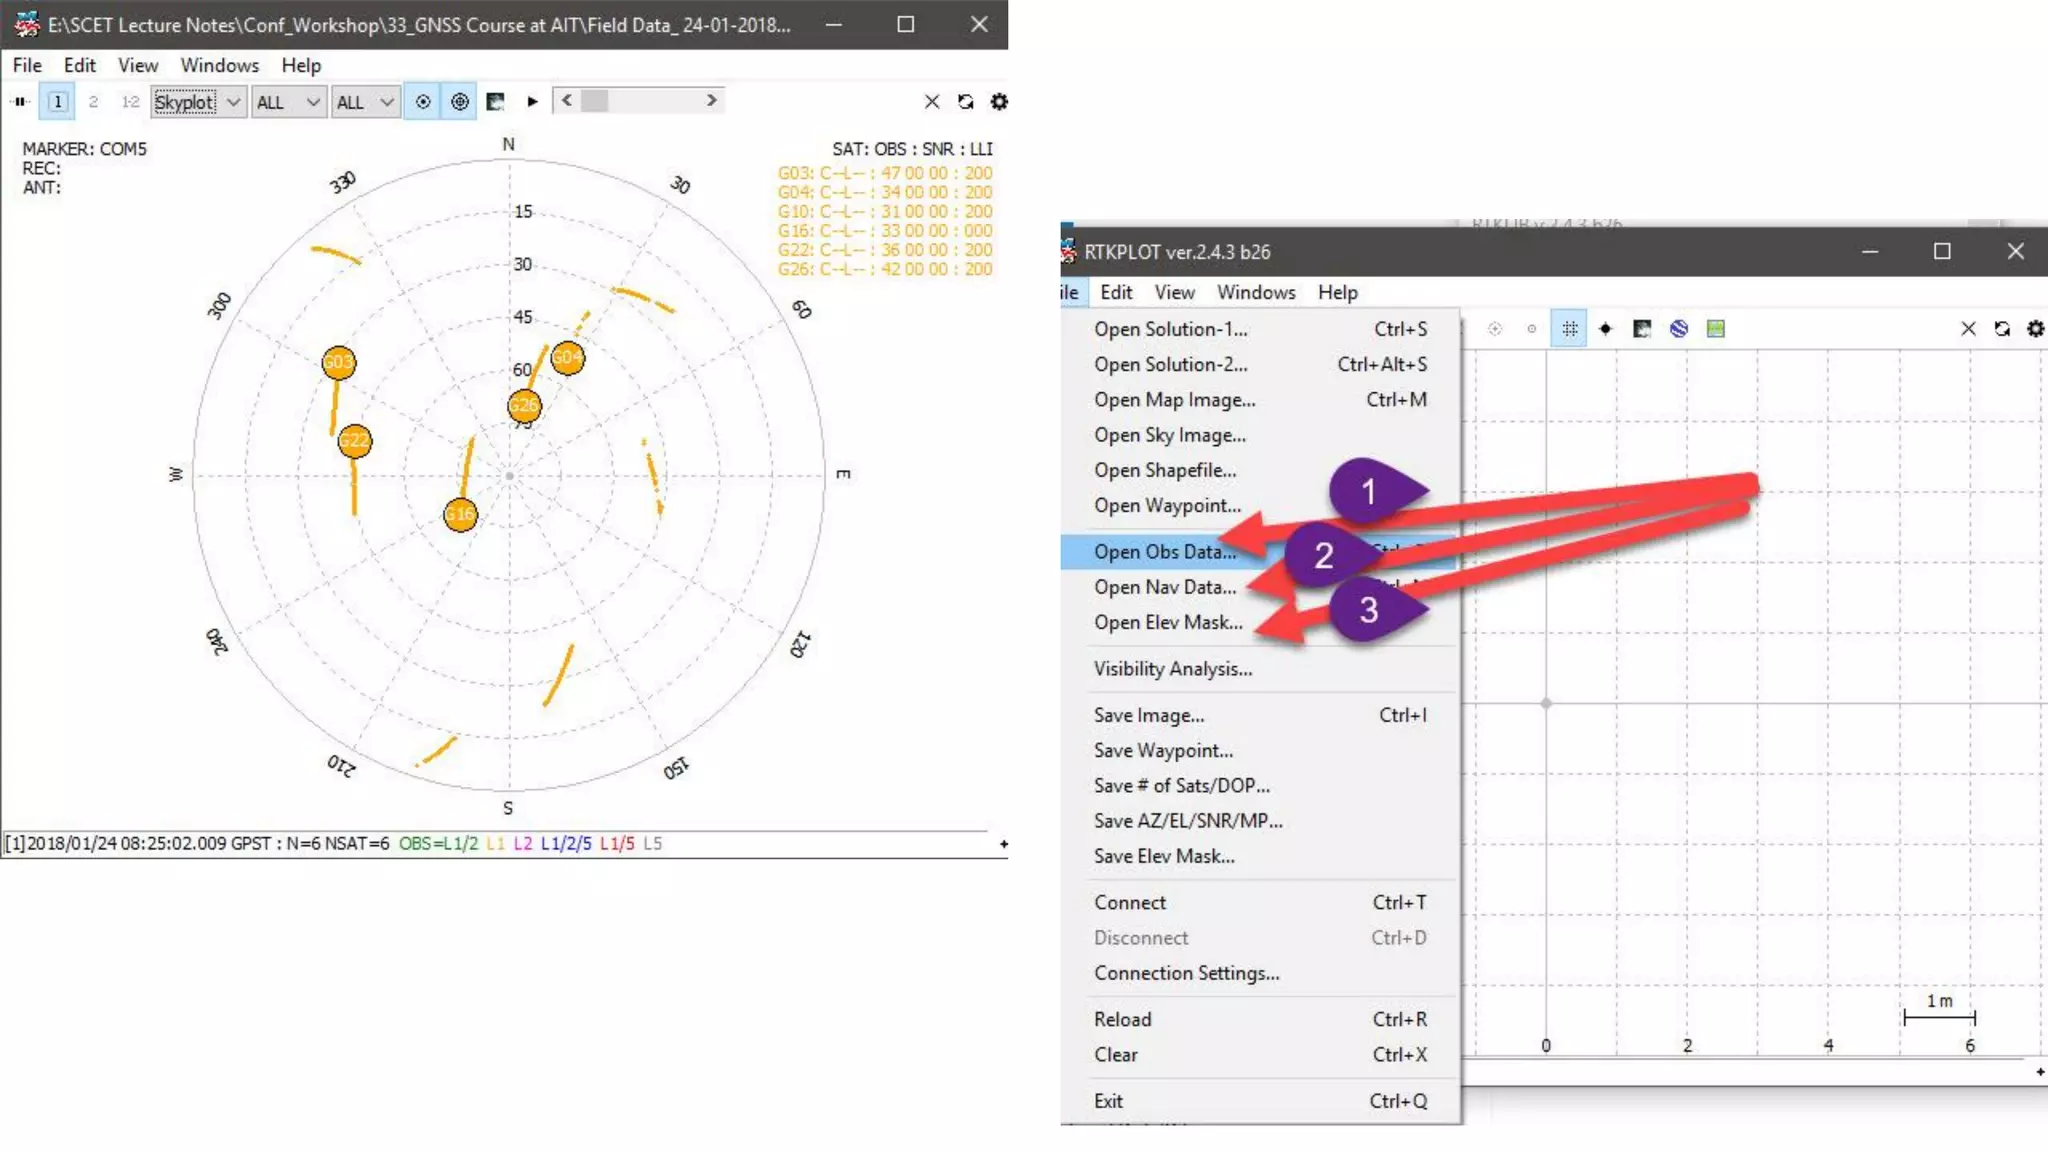
Task: Click the gear options icon in the RTKPLOT window
Action: click(2035, 329)
